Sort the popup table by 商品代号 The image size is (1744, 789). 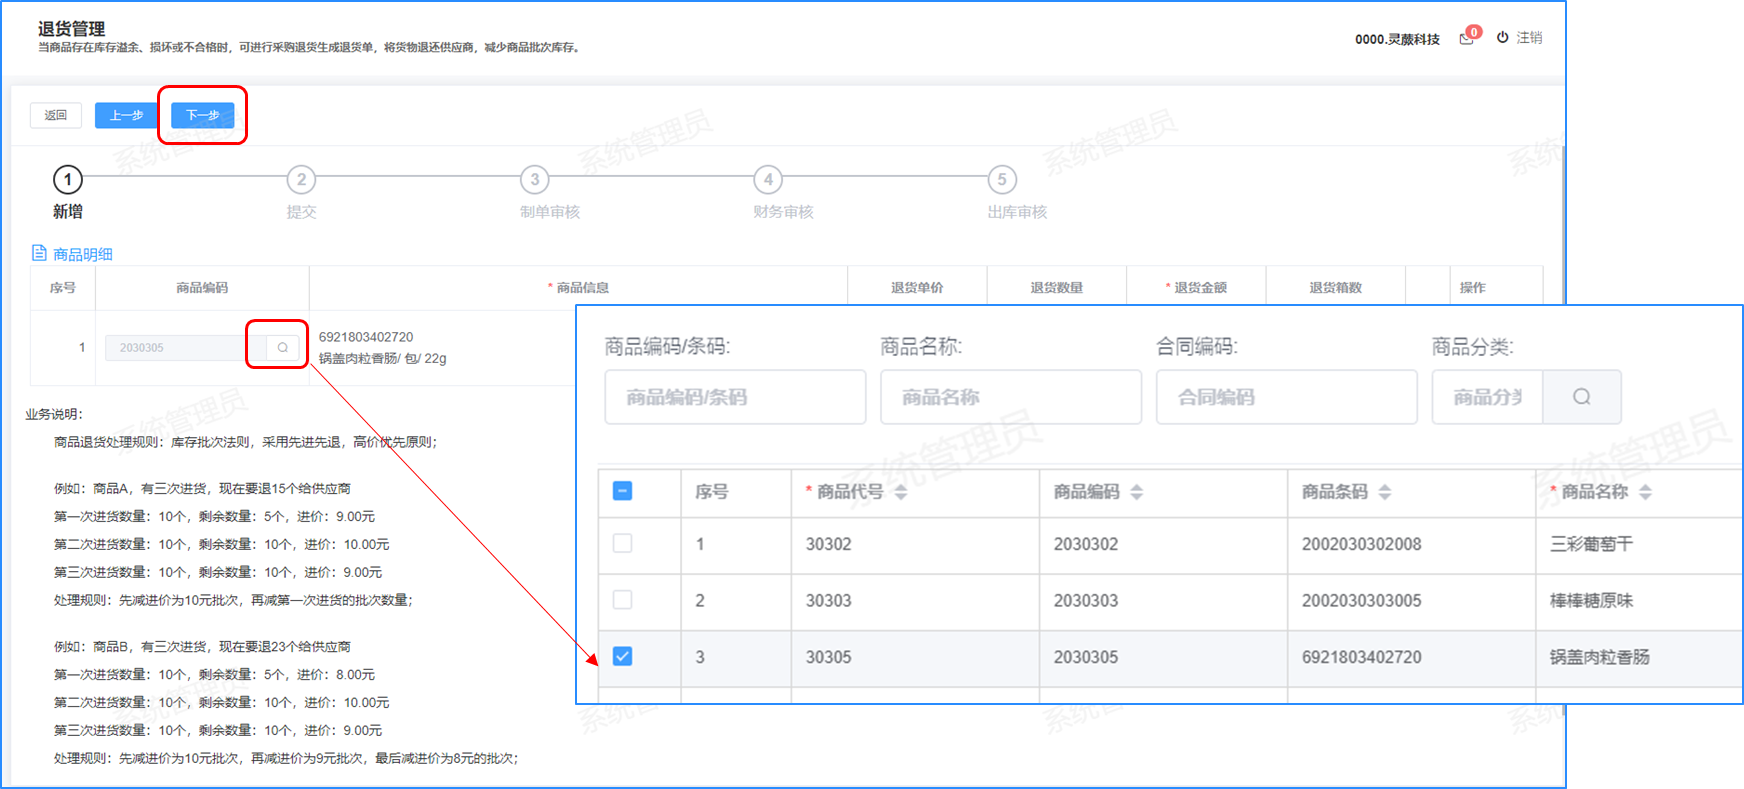point(901,492)
